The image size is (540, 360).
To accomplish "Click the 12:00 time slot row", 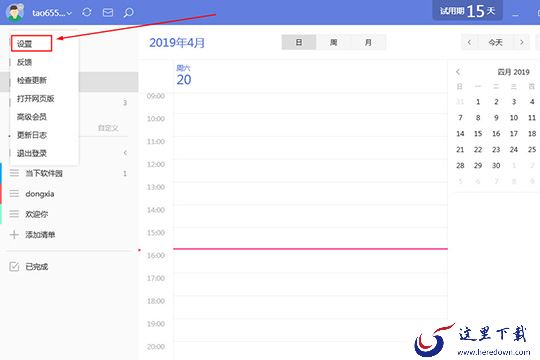I will (x=311, y=171).
